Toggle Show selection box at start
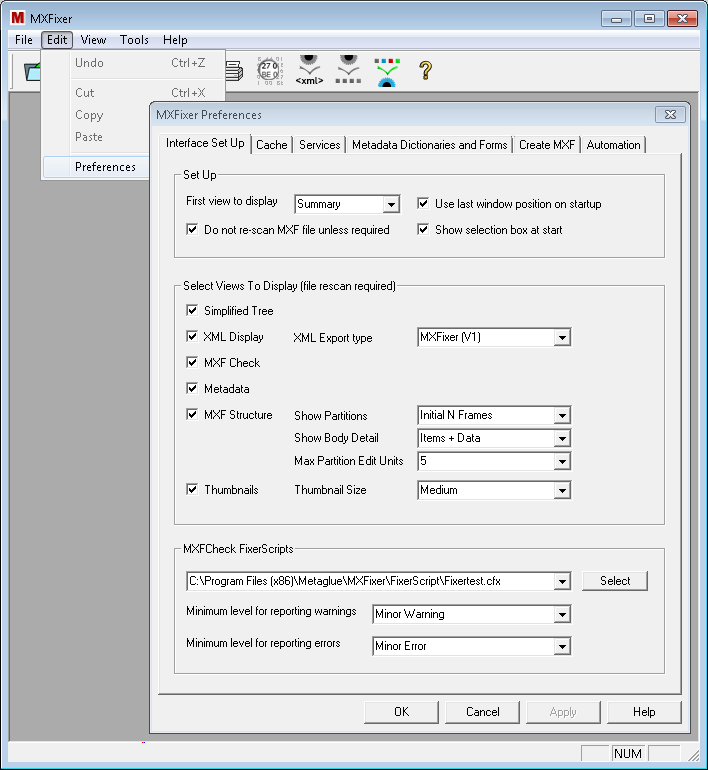 423,229
